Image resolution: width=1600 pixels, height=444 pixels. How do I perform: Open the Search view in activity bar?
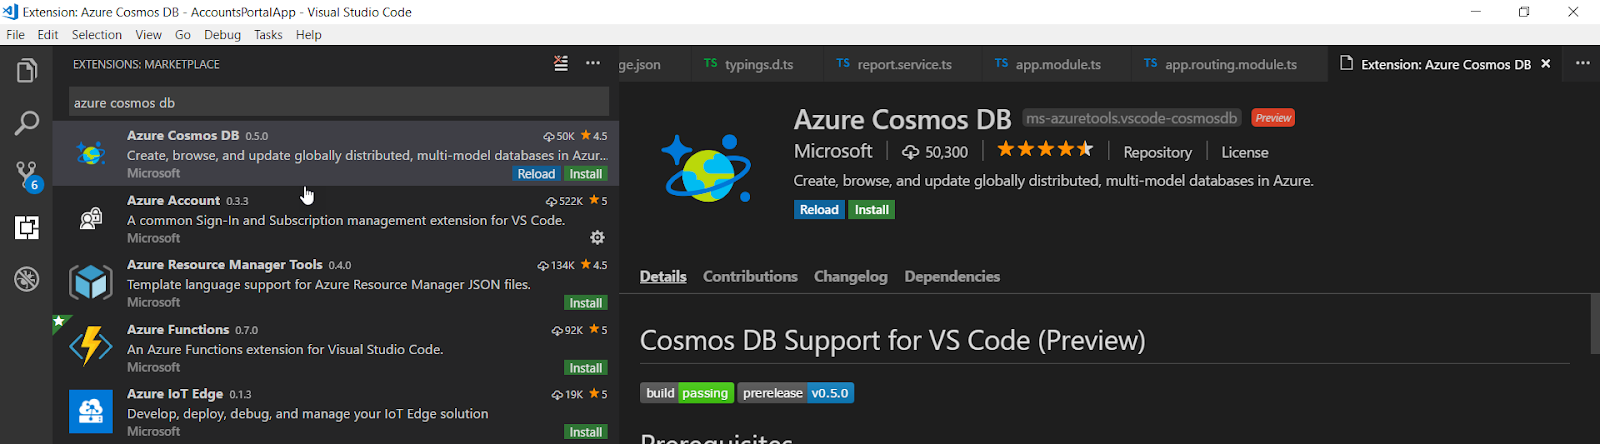(x=27, y=123)
